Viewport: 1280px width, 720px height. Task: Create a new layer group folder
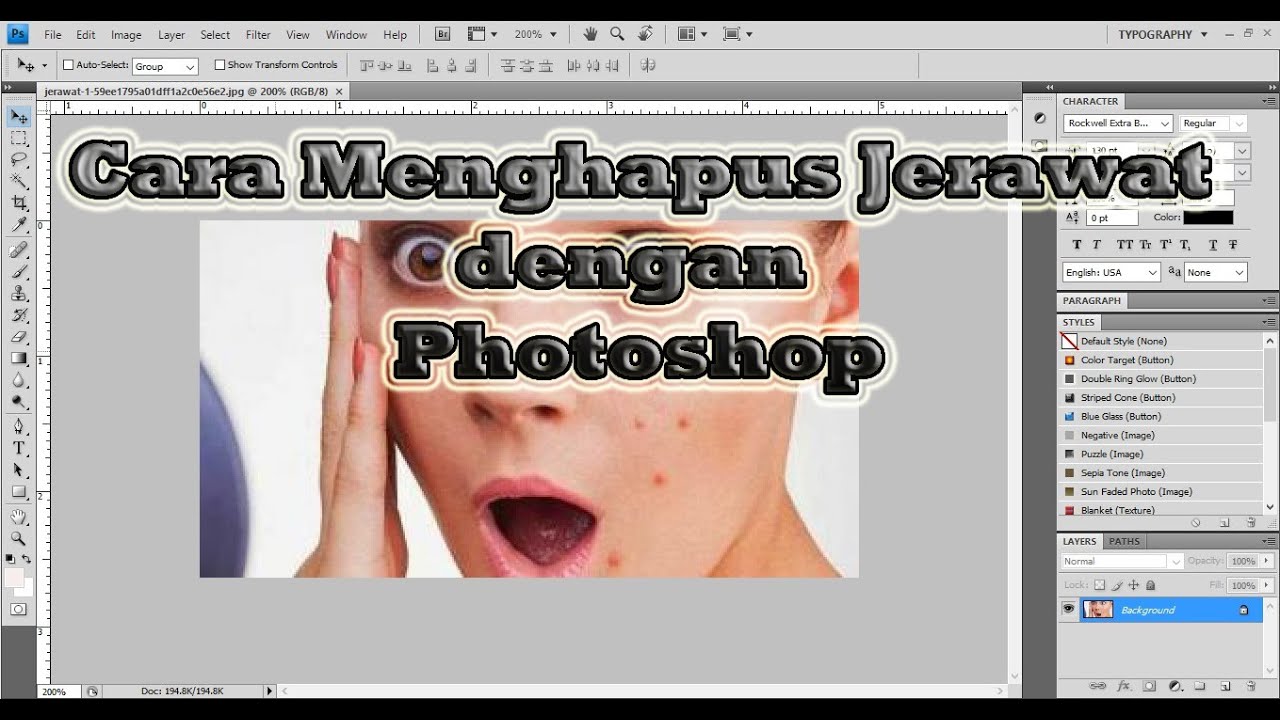[1200, 686]
